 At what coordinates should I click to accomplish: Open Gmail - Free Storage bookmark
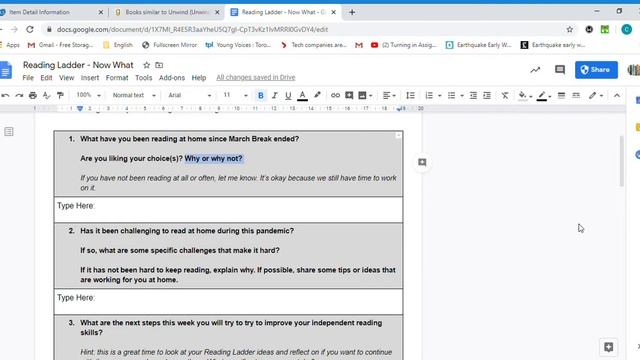pyautogui.click(x=60, y=45)
